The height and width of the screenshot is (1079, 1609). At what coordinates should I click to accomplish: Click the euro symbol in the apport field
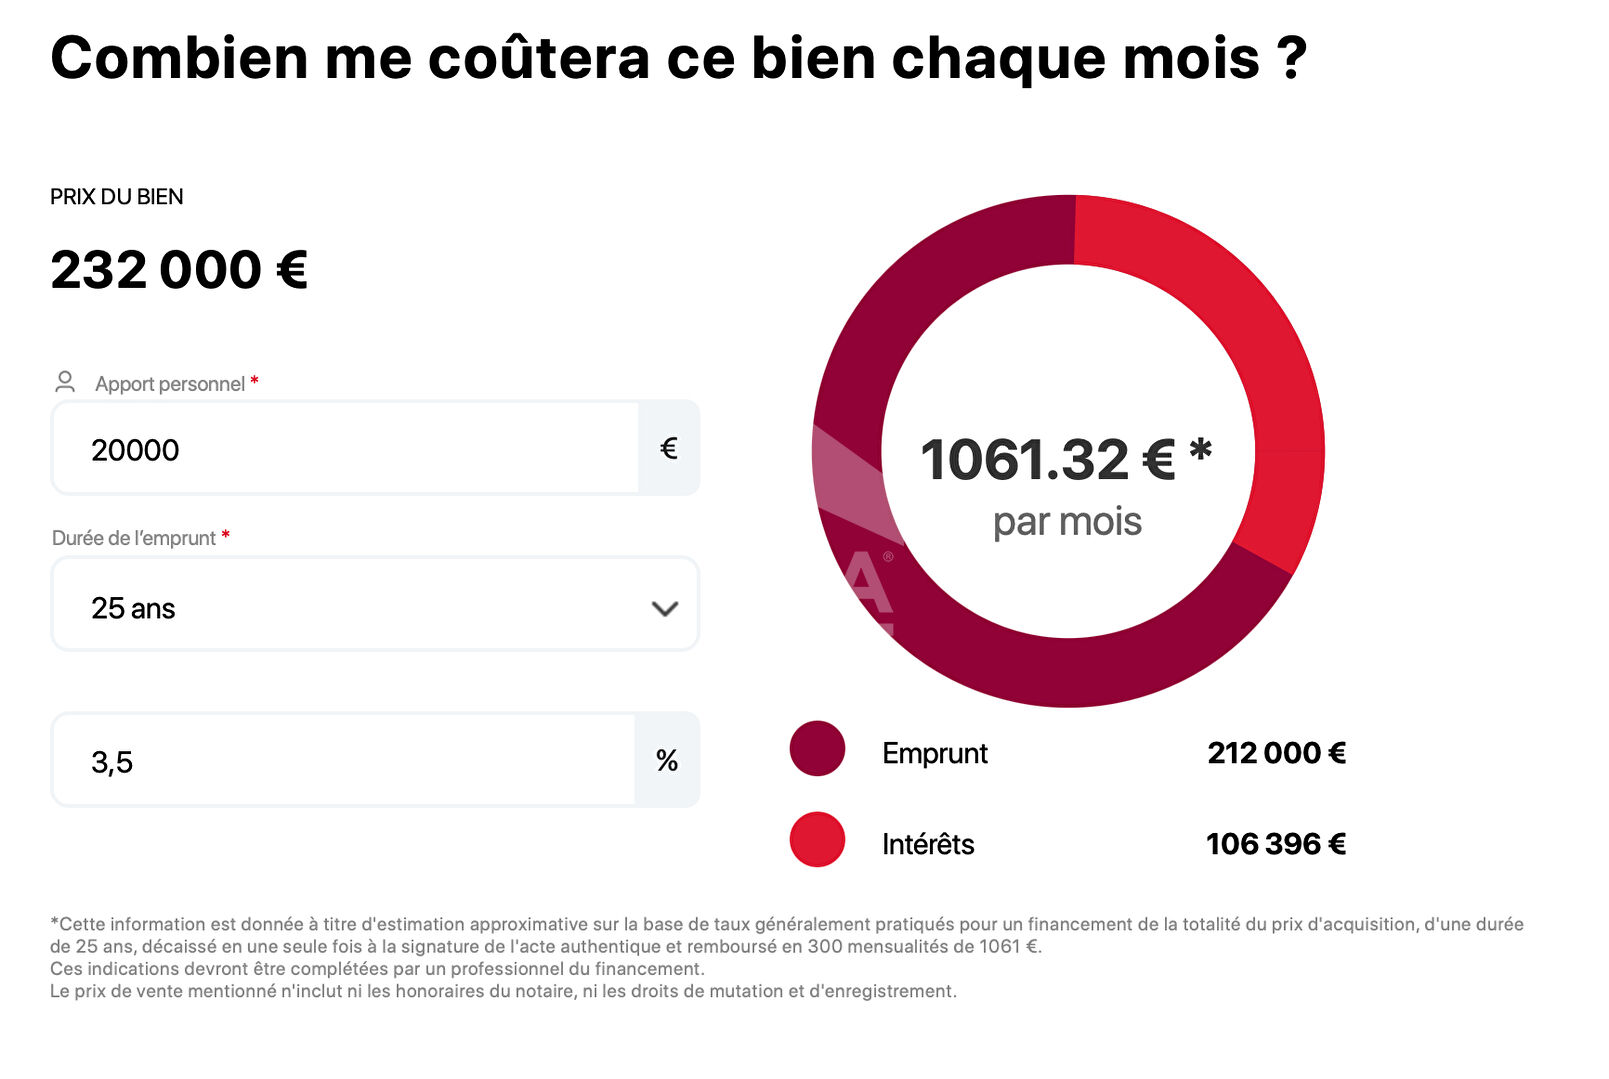pyautogui.click(x=669, y=448)
